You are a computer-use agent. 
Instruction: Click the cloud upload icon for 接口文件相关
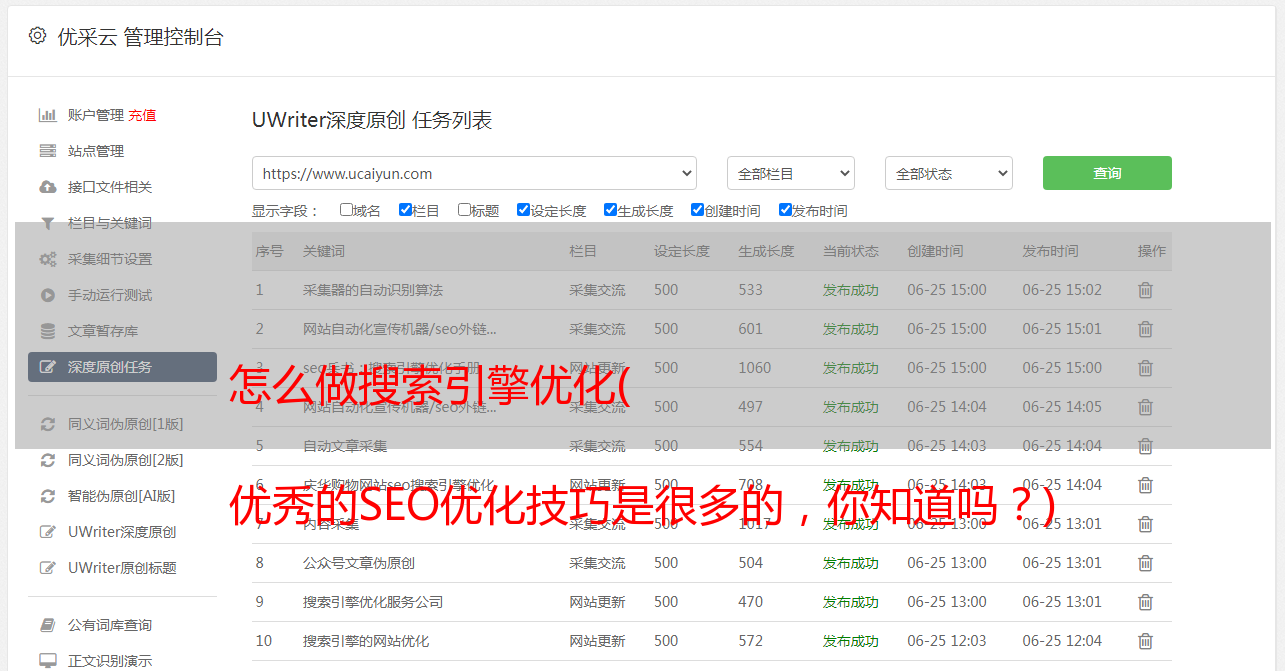[x=47, y=187]
